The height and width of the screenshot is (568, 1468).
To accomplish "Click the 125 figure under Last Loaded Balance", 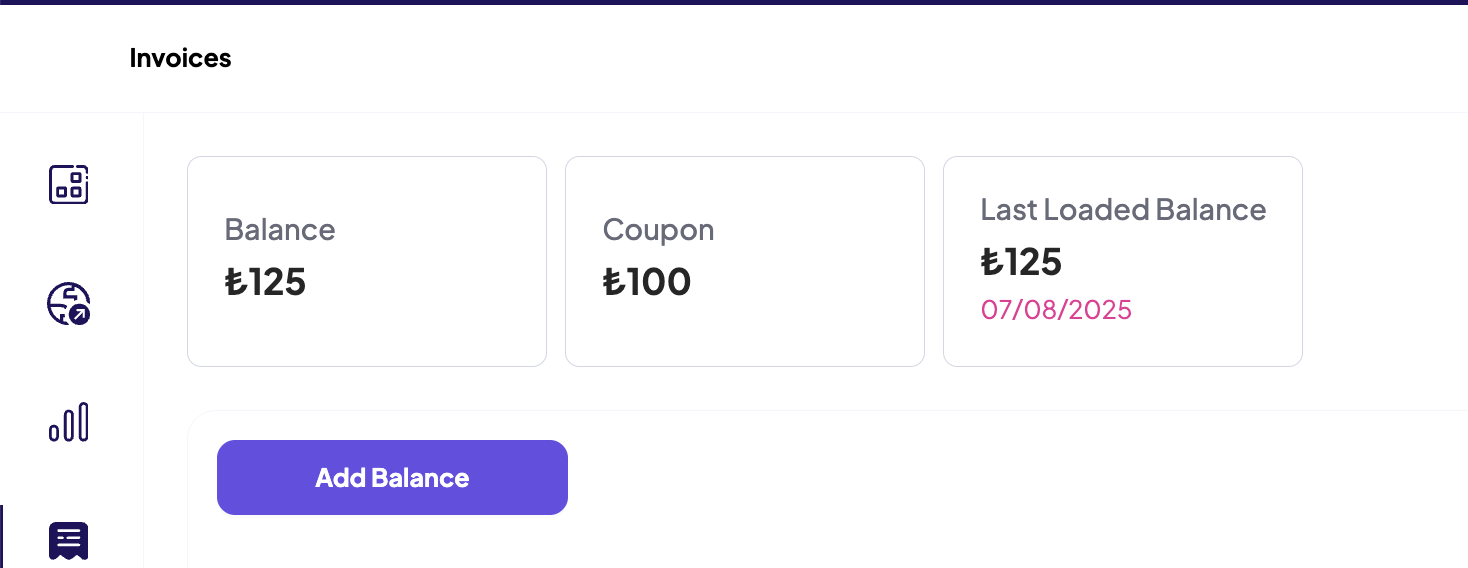I will coord(1034,262).
